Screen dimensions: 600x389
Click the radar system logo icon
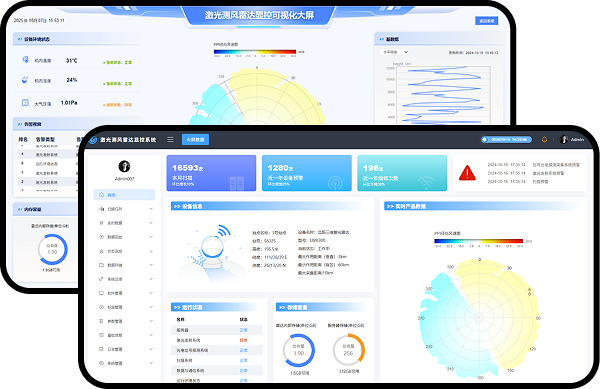(x=93, y=140)
